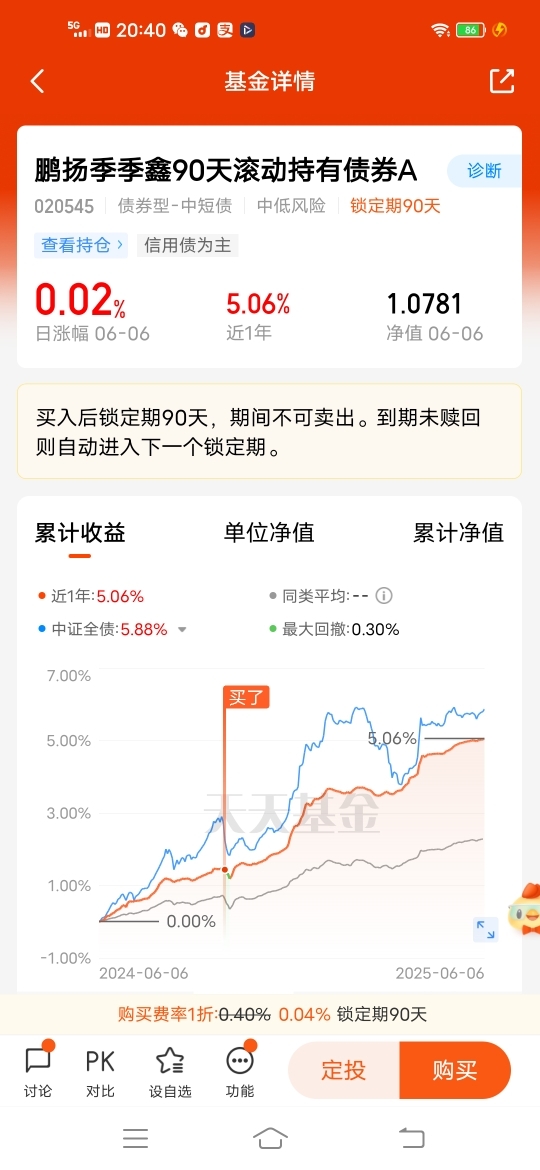Tap the 定投 scheduled investment button
Viewport: 540px width, 1170px height.
[344, 1070]
